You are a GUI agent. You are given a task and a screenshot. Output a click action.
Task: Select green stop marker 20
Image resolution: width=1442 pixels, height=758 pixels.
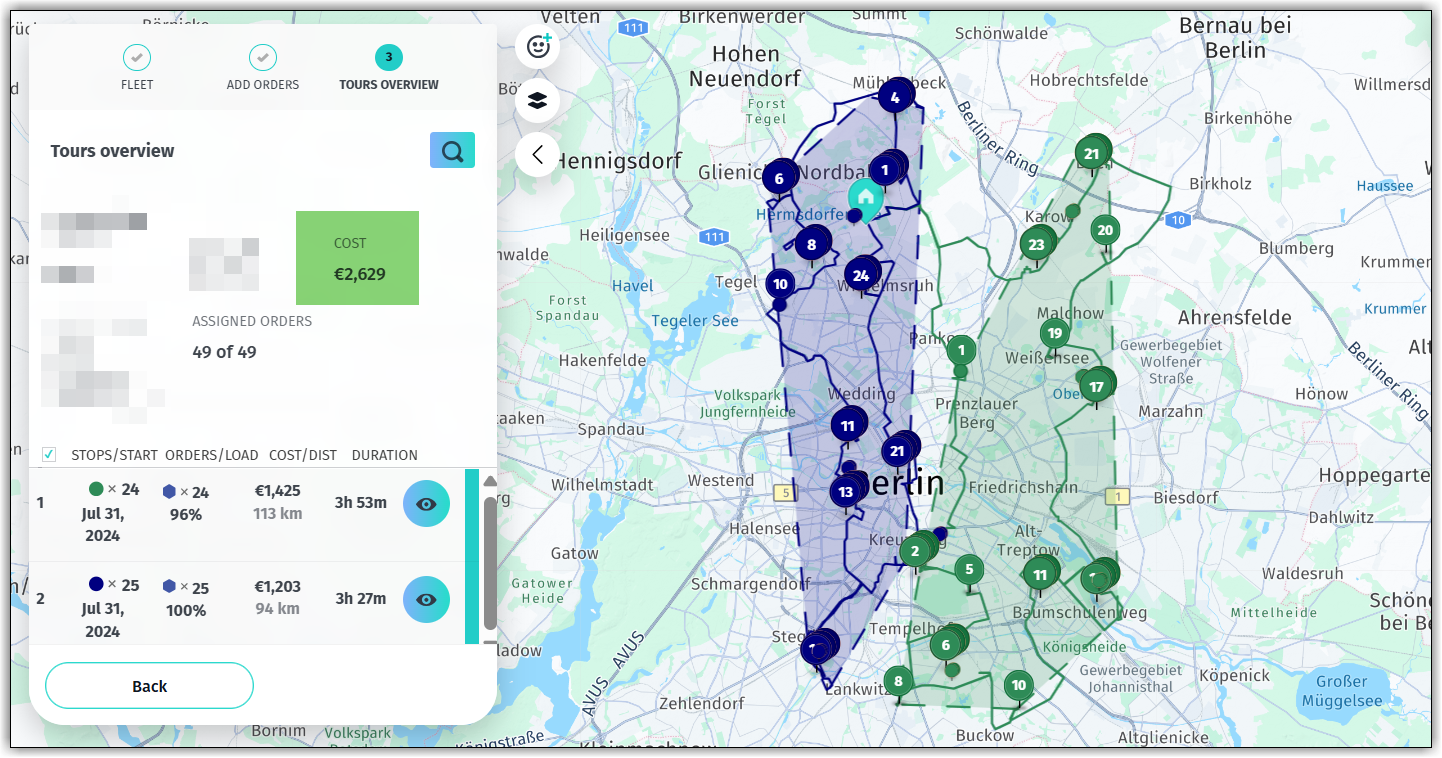[1105, 229]
